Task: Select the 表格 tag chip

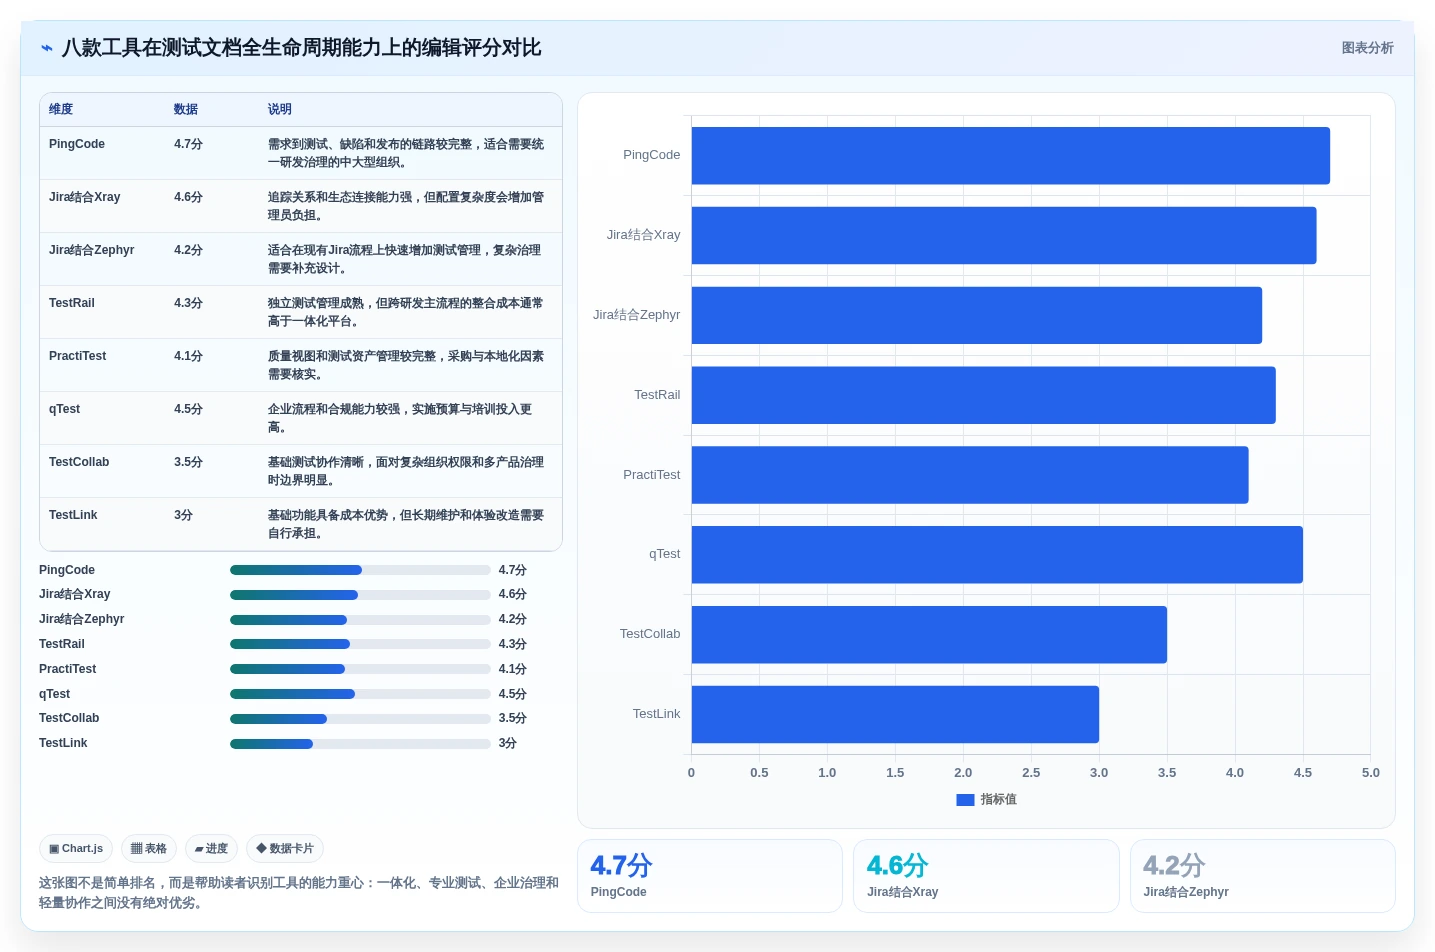Action: [x=149, y=849]
